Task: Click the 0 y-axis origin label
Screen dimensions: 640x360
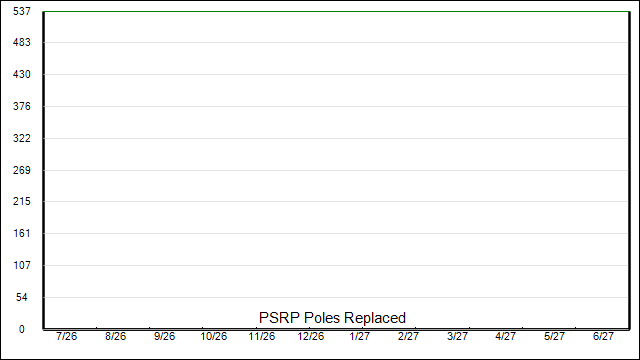Action: click(22, 329)
